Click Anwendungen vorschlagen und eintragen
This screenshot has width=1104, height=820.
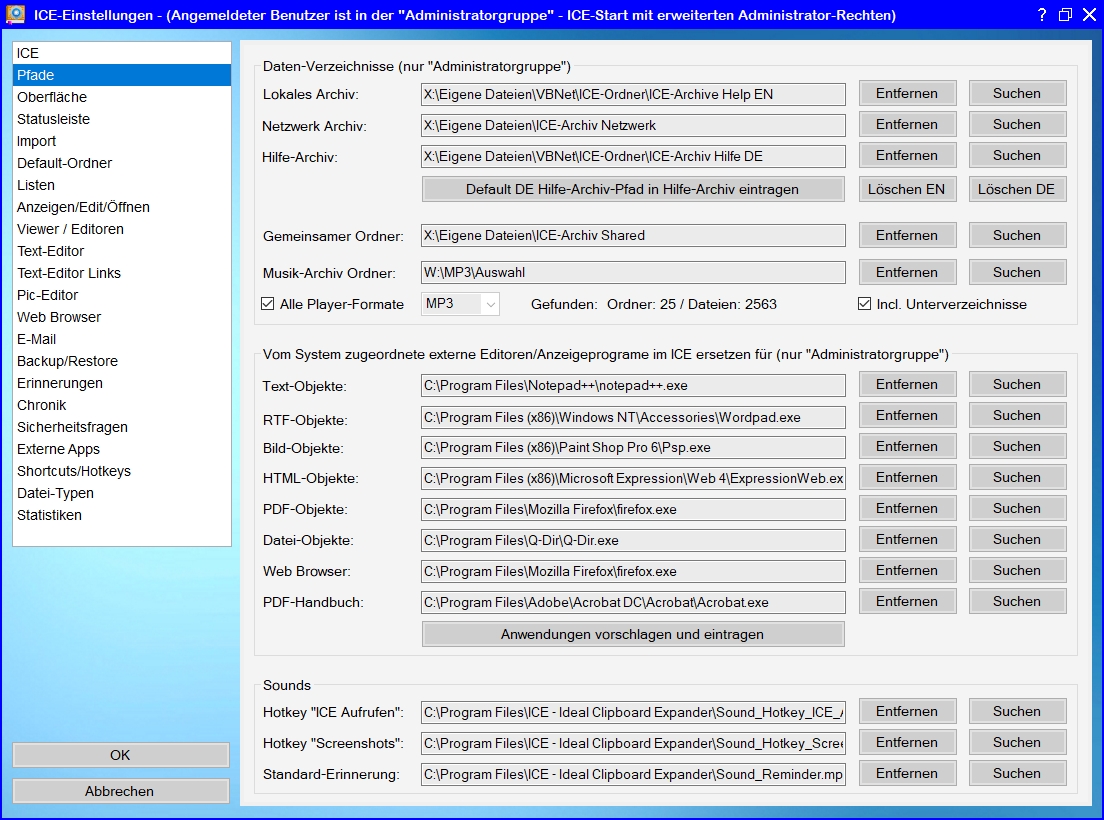click(633, 634)
